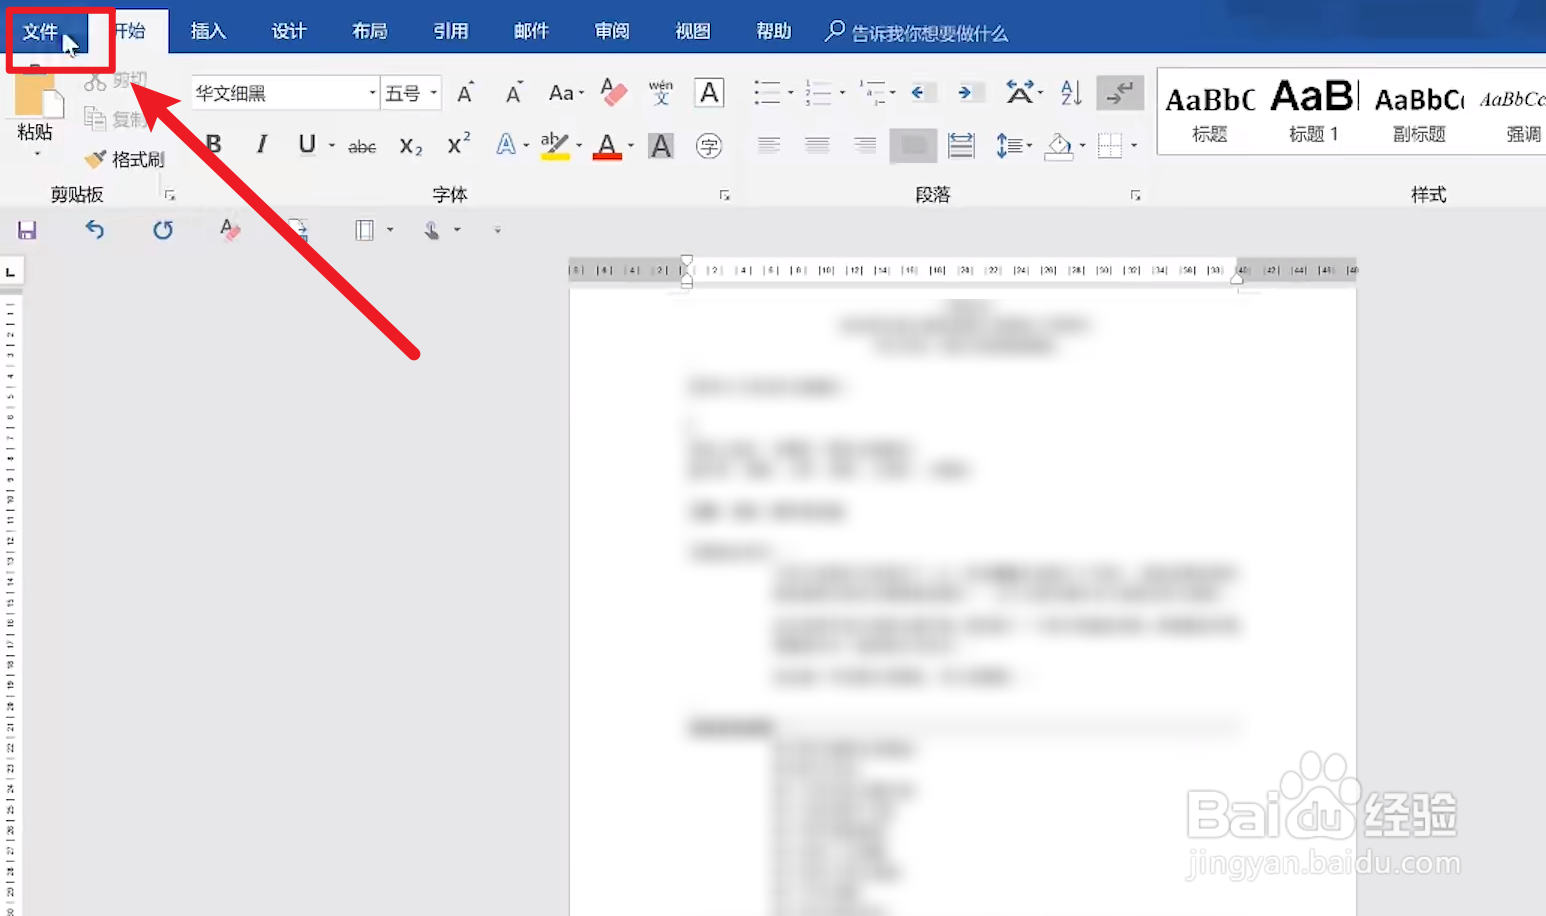Open the Aa change case menu
The image size is (1546, 916).
point(566,93)
